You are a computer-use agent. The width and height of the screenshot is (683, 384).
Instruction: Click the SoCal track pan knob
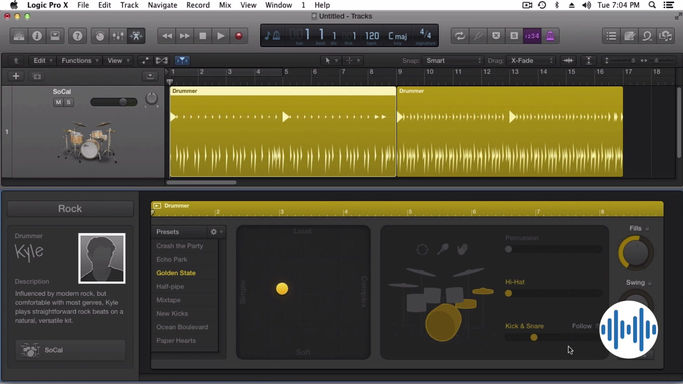[151, 98]
